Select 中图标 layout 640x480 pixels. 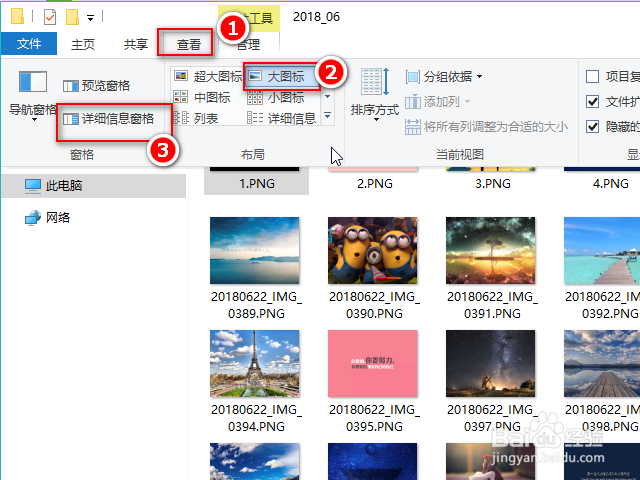tap(202, 97)
